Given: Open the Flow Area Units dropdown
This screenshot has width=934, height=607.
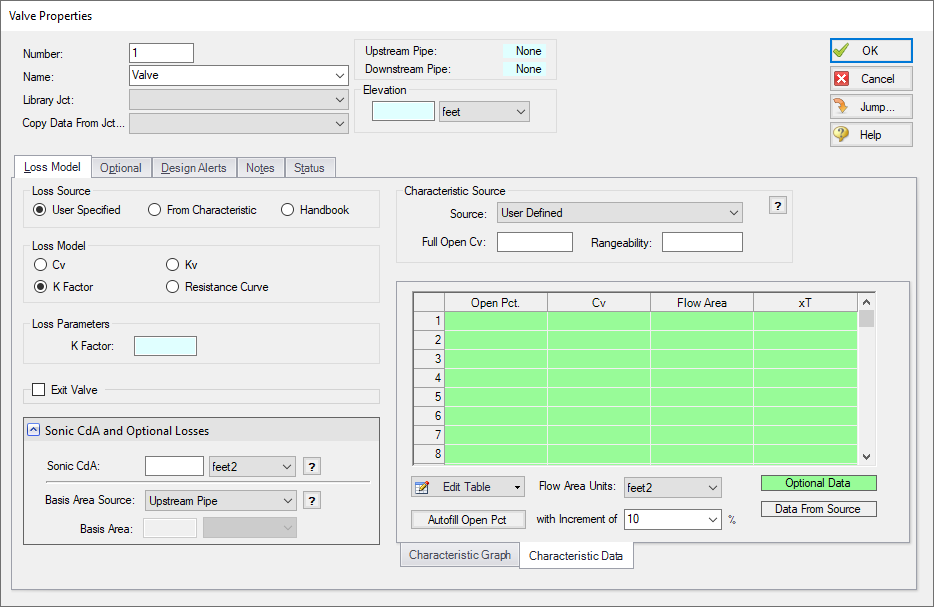Looking at the screenshot, I should click(672, 487).
